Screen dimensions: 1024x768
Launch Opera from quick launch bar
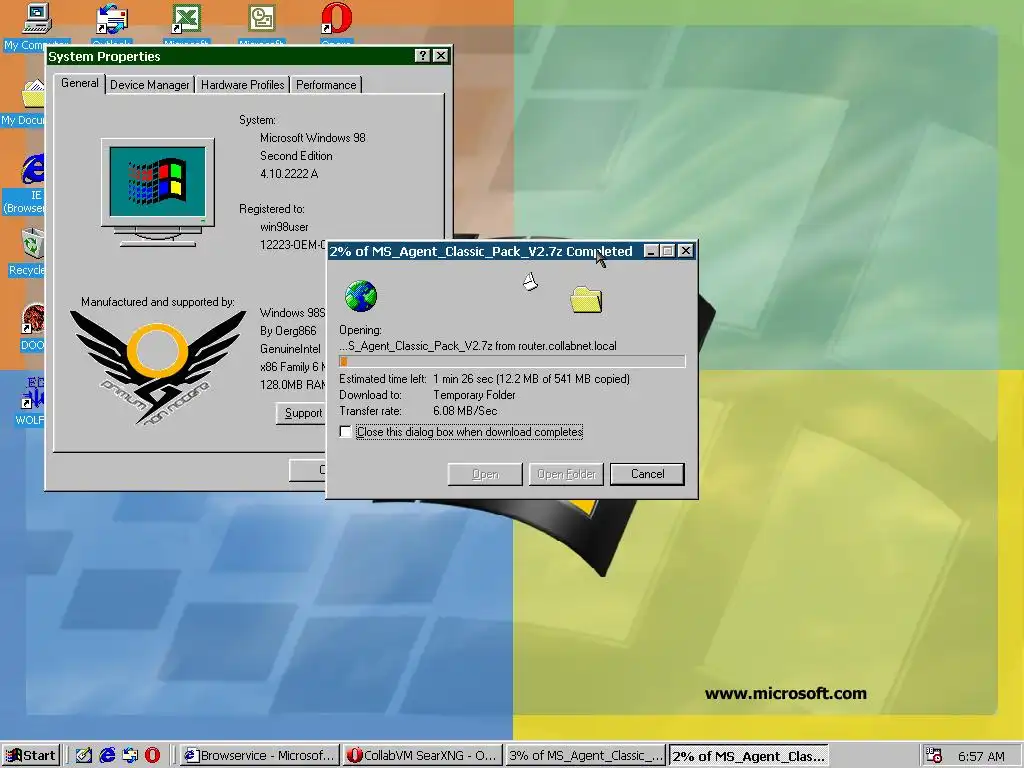pyautogui.click(x=152, y=755)
